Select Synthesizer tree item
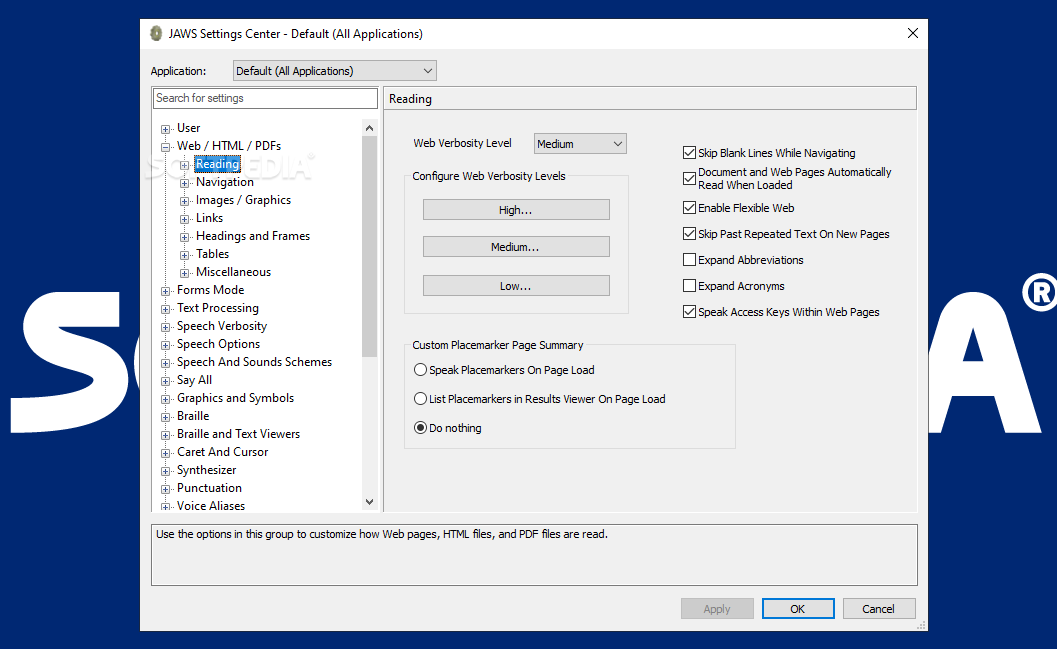This screenshot has width=1057, height=649. [x=206, y=470]
